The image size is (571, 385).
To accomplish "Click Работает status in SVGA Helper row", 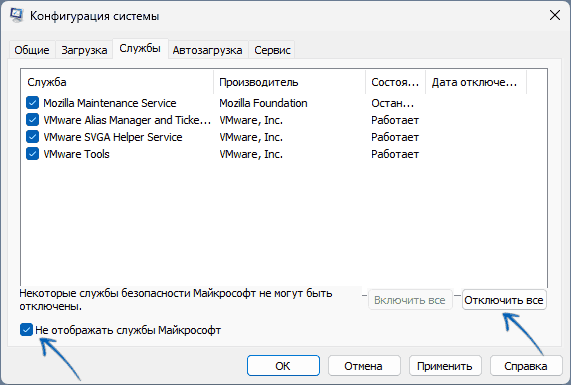I will point(395,137).
